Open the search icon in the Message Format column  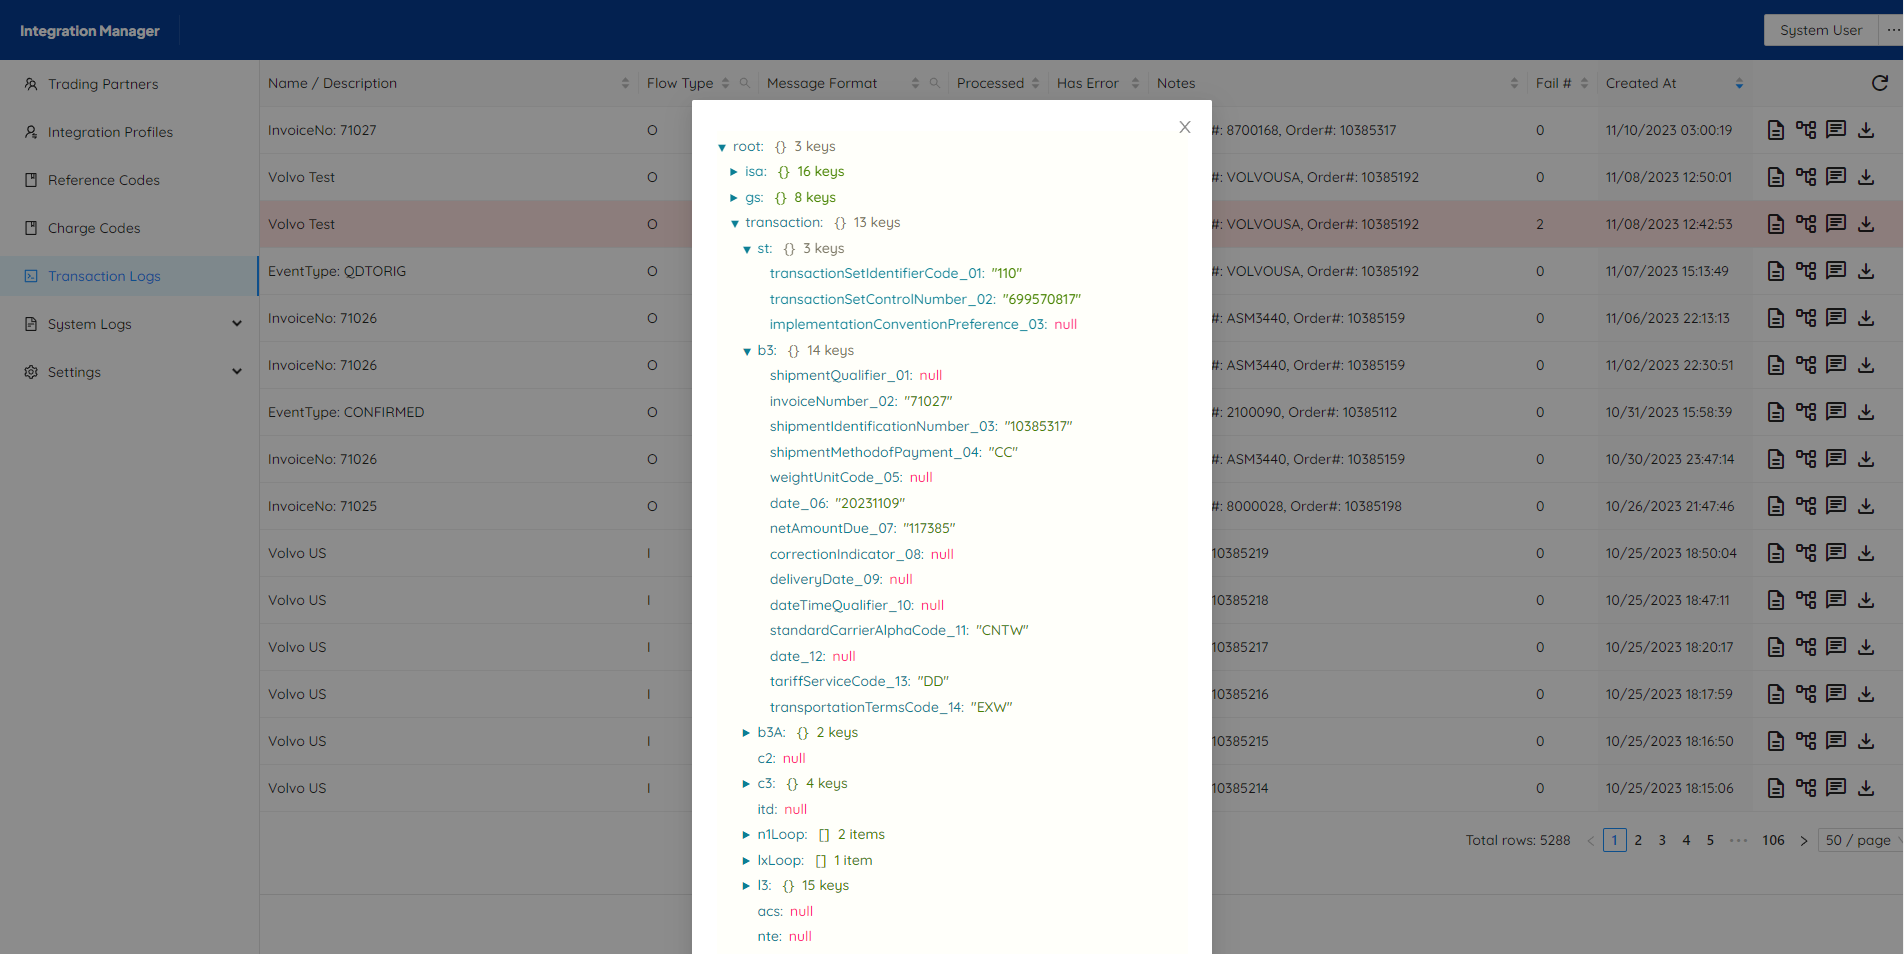pyautogui.click(x=934, y=83)
